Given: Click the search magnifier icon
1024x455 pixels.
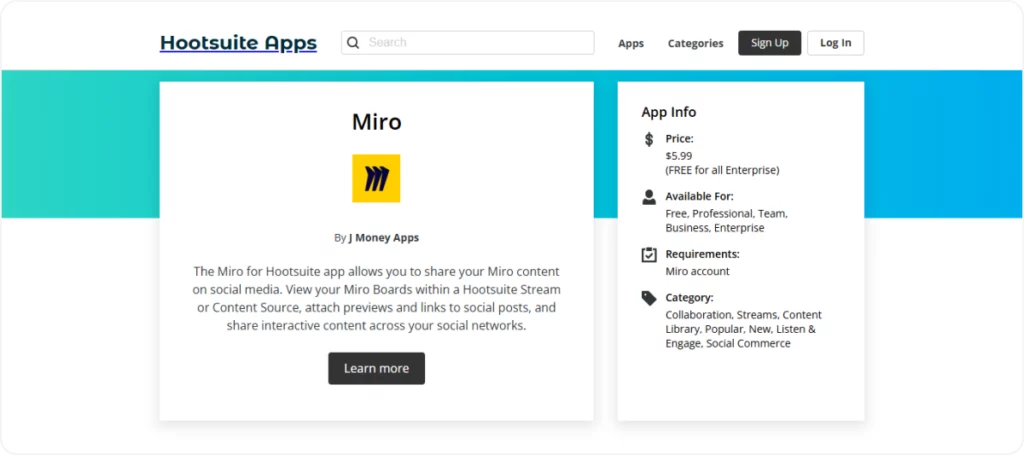Looking at the screenshot, I should click(x=353, y=43).
